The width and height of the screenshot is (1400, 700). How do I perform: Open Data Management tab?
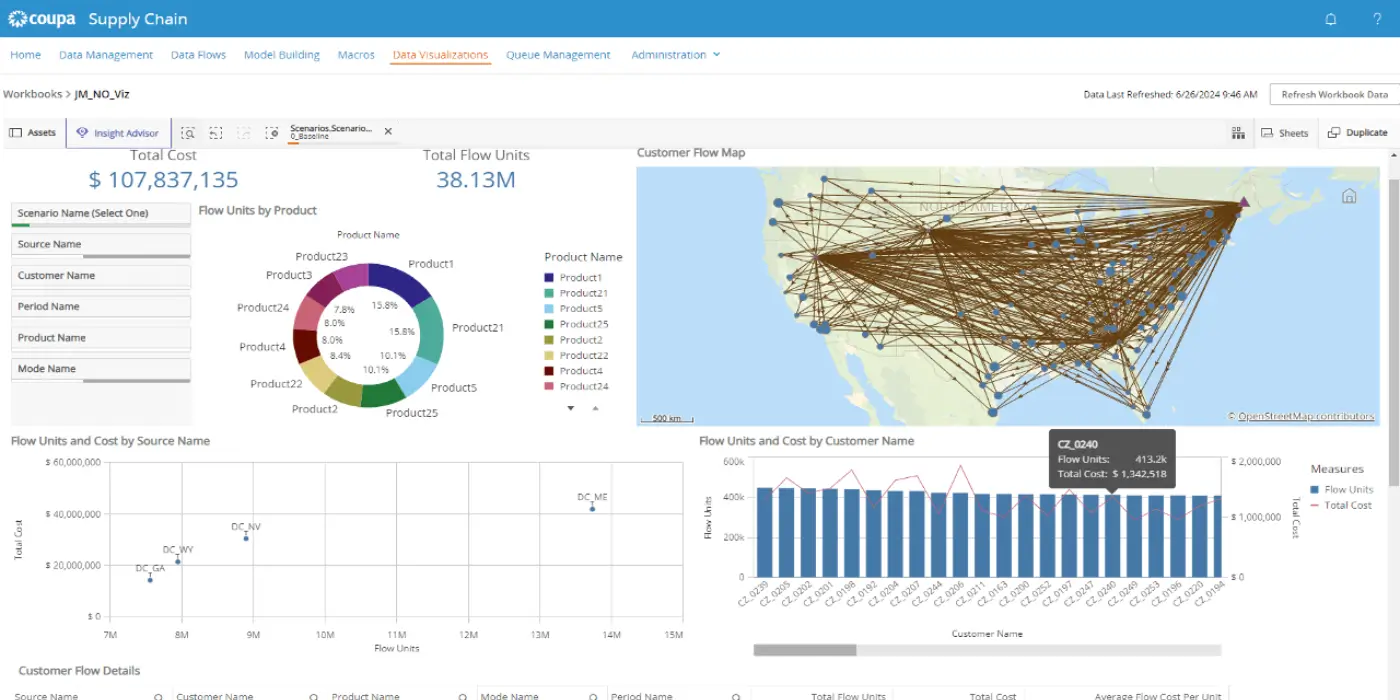(106, 55)
